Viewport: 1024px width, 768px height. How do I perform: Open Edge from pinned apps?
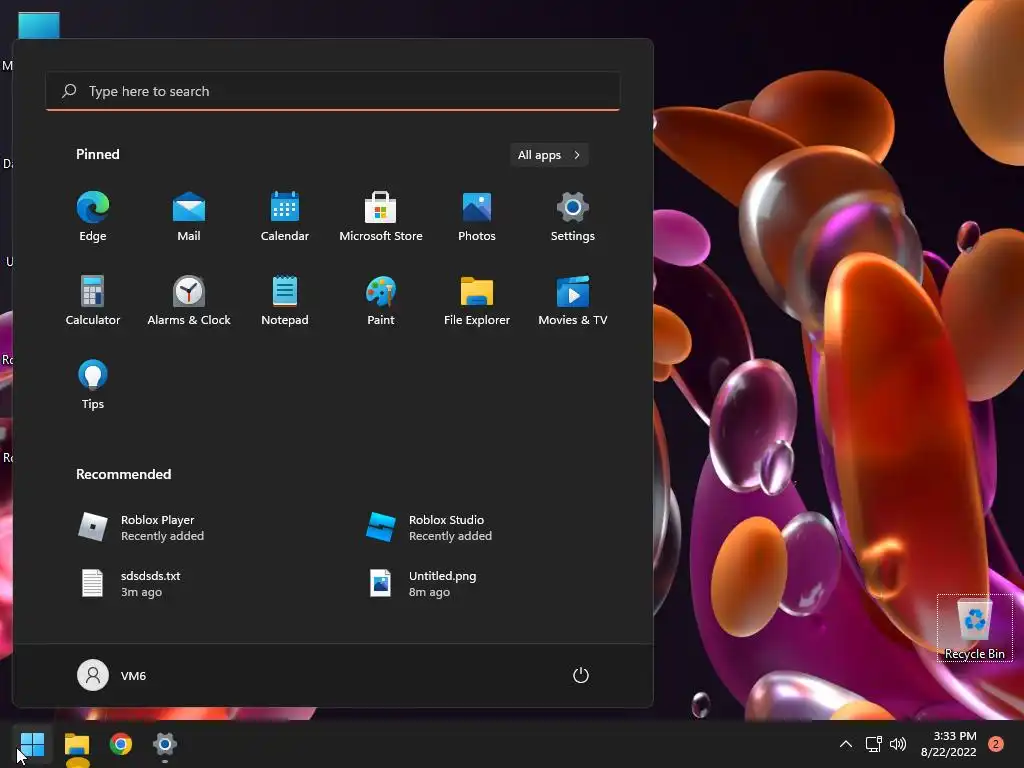point(93,217)
